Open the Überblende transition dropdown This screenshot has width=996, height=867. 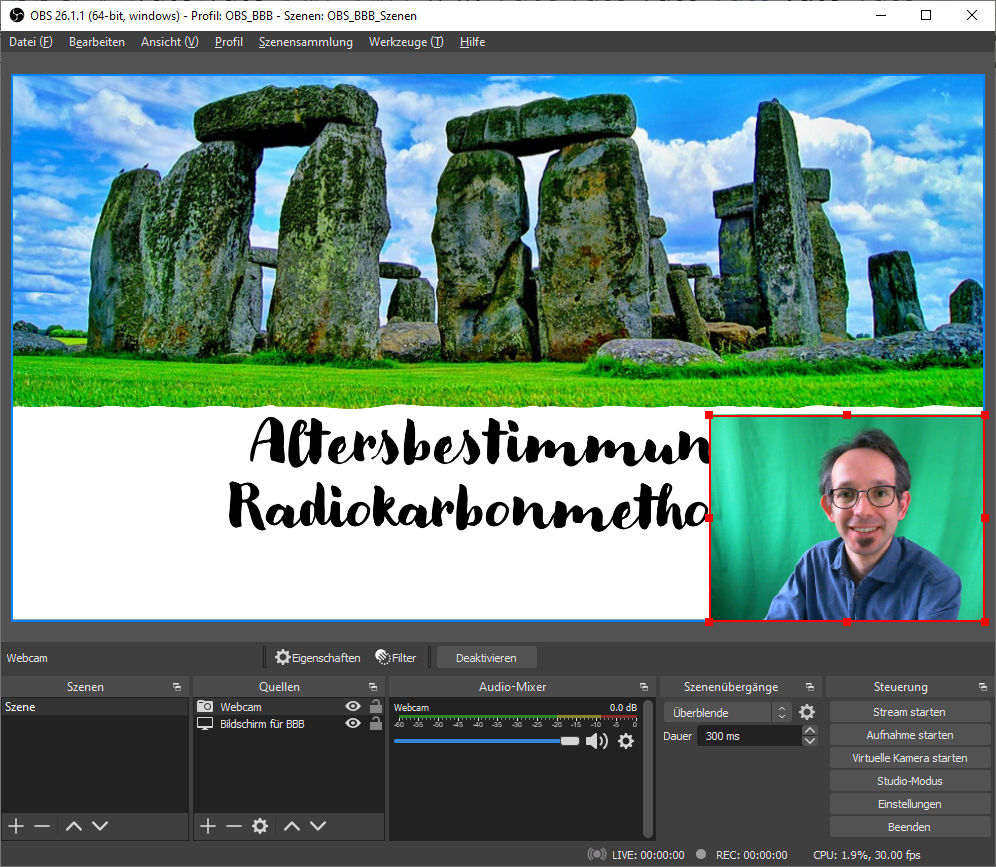[727, 713]
